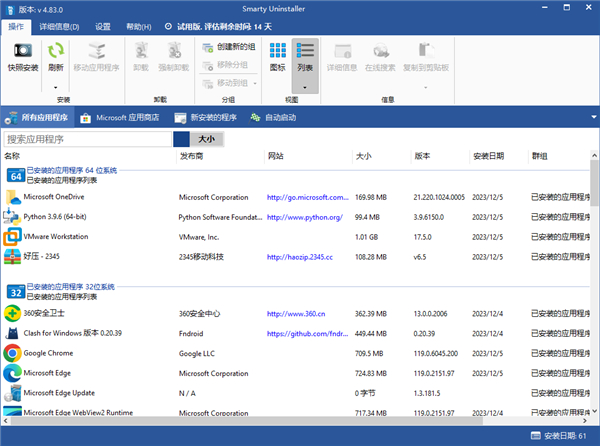600x446 pixels.
Task: Select the Google Chrome icon in list
Action: [12, 353]
